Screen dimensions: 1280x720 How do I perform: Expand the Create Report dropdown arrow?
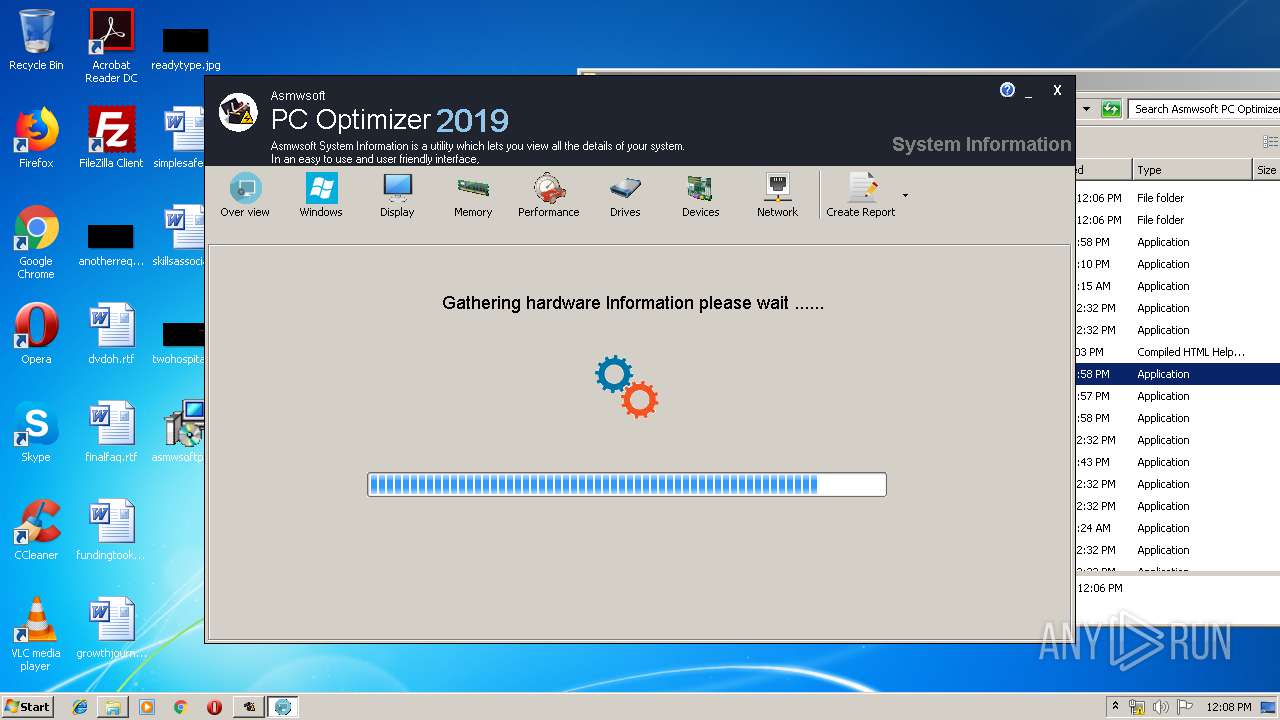(905, 195)
